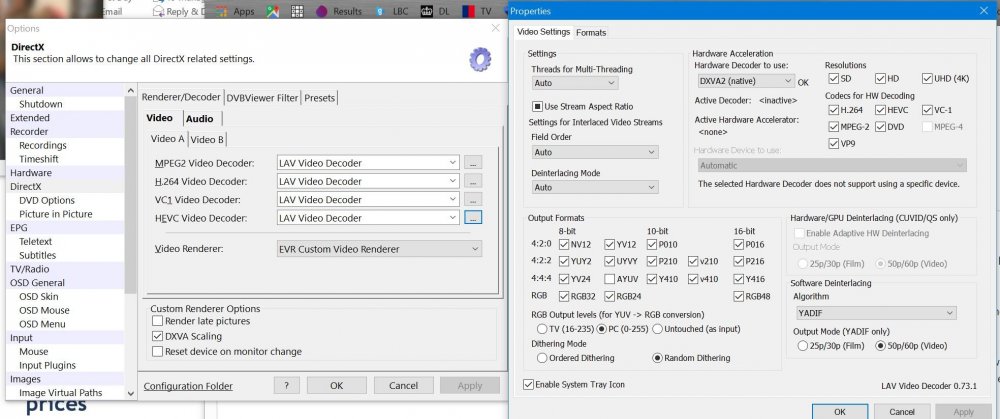Enable Render late pictures checkbox
1000x419 pixels.
click(157, 321)
